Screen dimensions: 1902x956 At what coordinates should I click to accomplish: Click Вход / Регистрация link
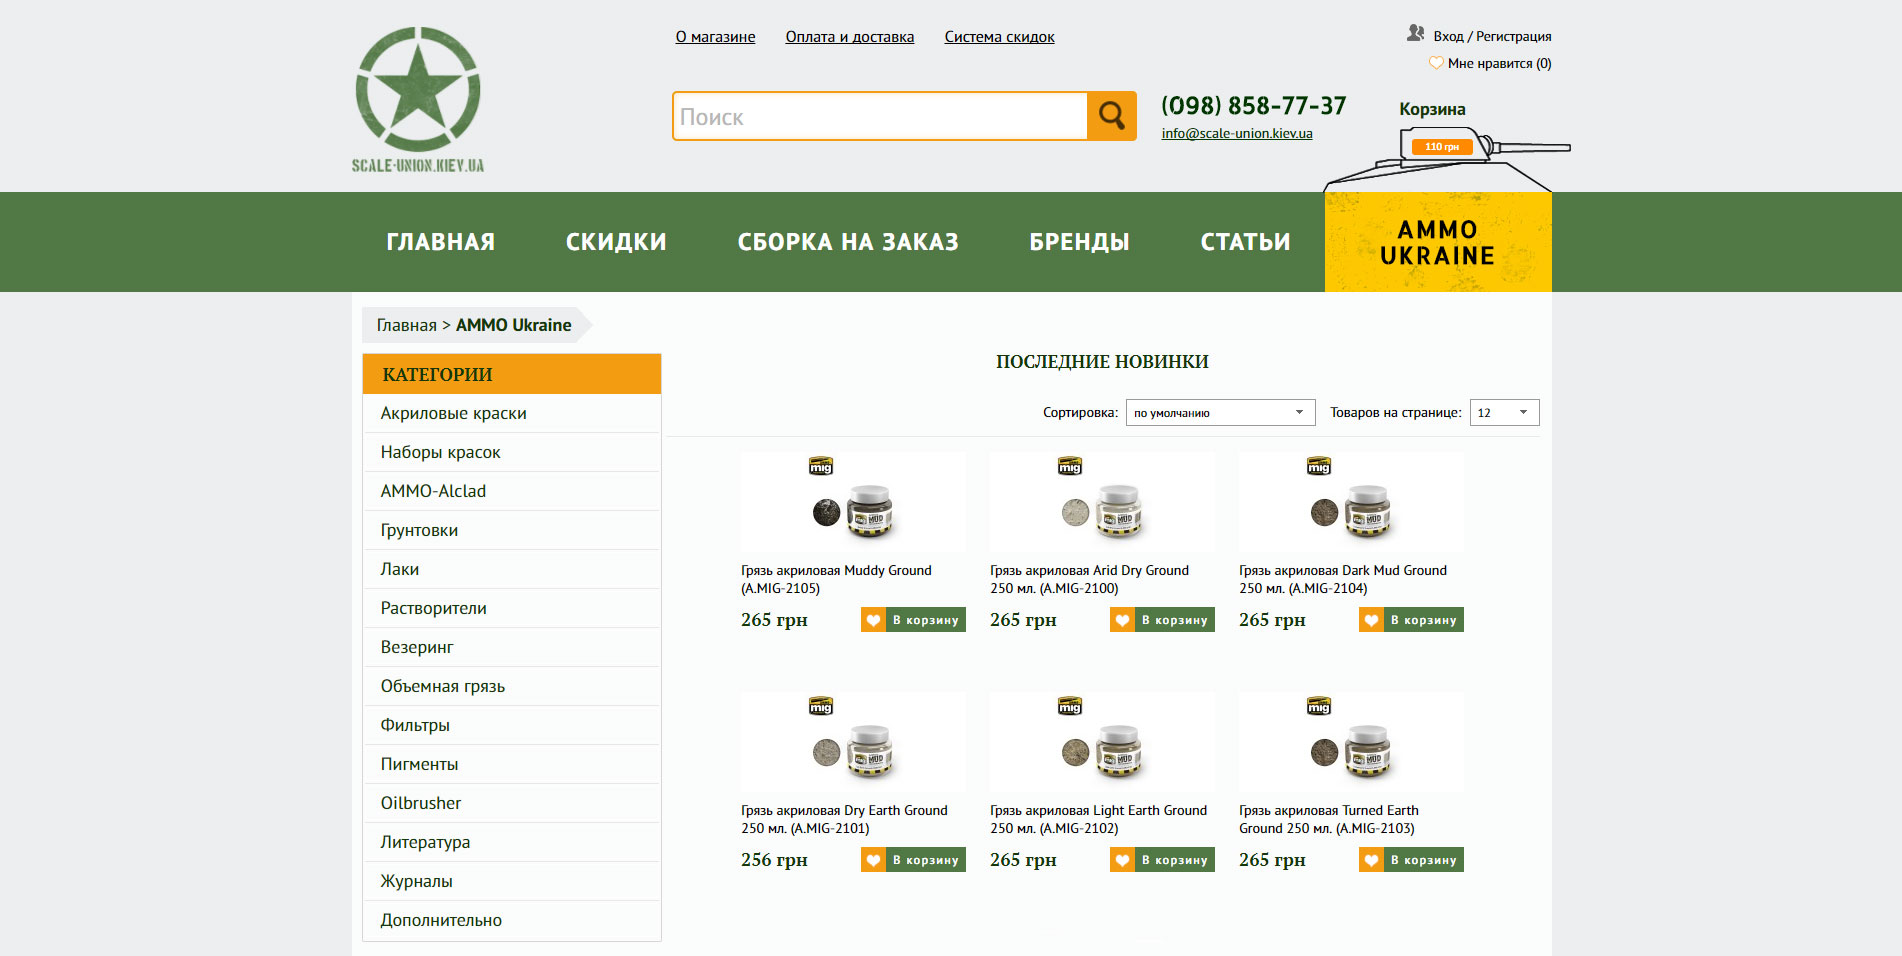point(1492,36)
